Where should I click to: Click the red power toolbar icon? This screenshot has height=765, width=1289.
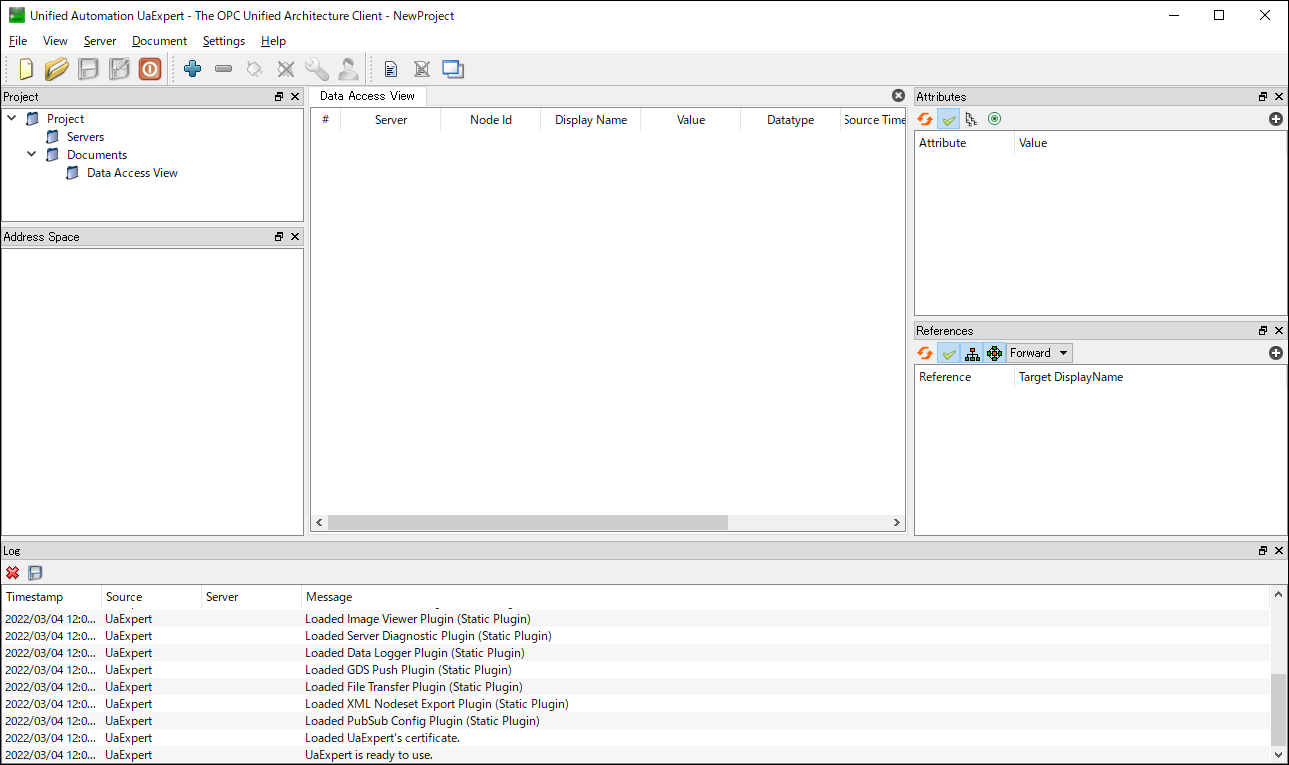click(150, 69)
